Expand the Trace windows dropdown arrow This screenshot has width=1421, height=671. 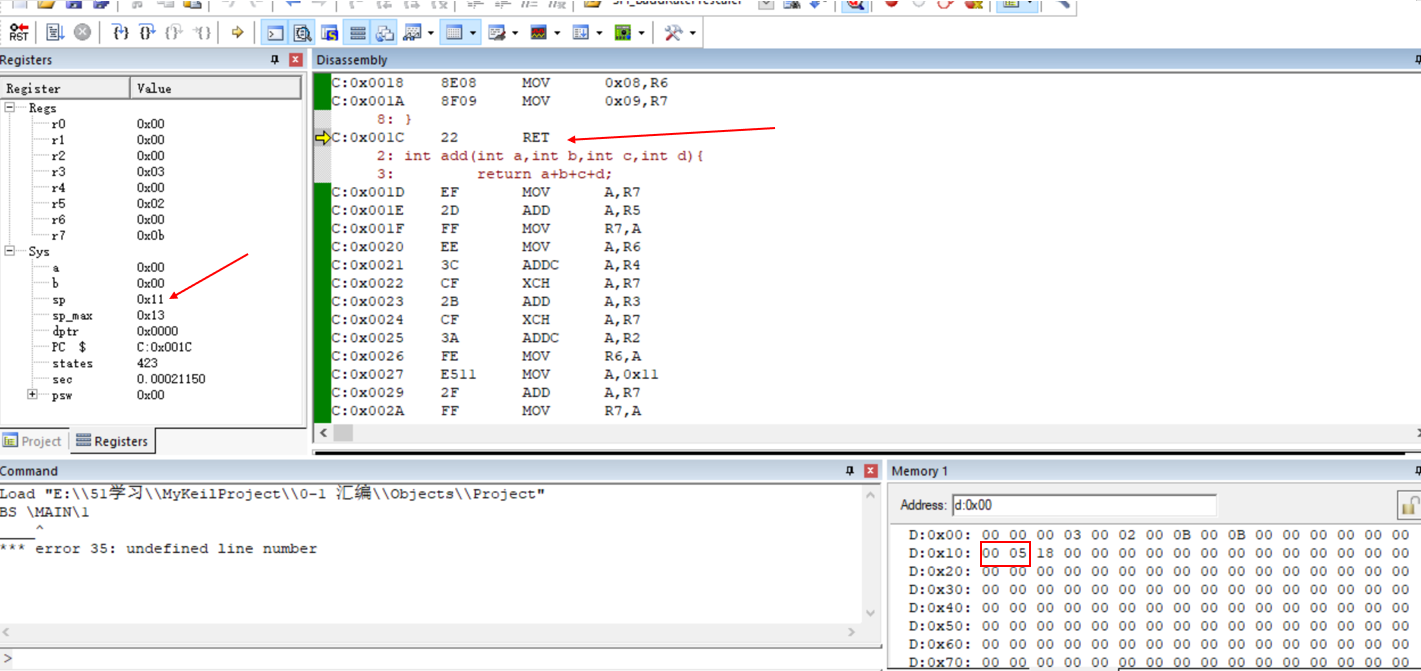[x=599, y=33]
